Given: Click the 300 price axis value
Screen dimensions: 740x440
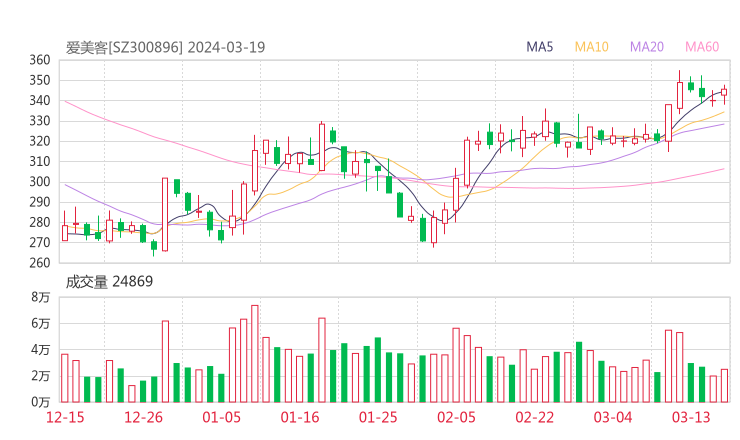Looking at the screenshot, I should tap(40, 182).
